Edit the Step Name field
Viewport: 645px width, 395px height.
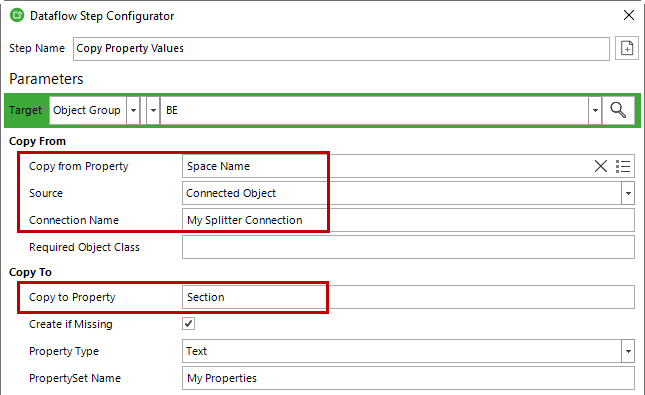coord(341,49)
